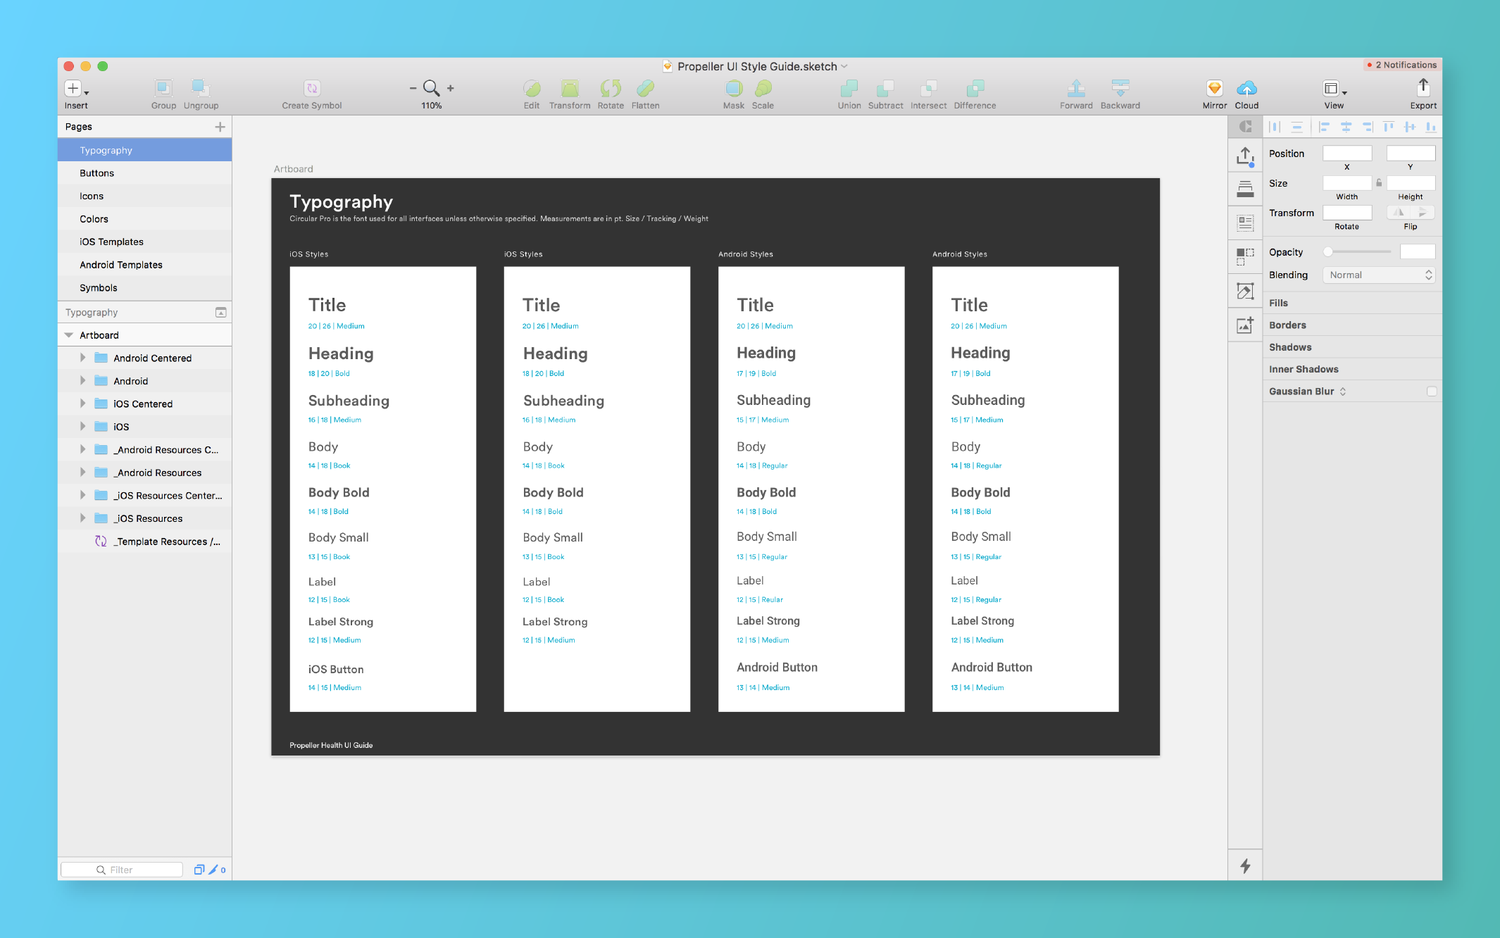Click the Craft image-plus stock icon
The width and height of the screenshot is (1500, 938).
coord(1245,325)
